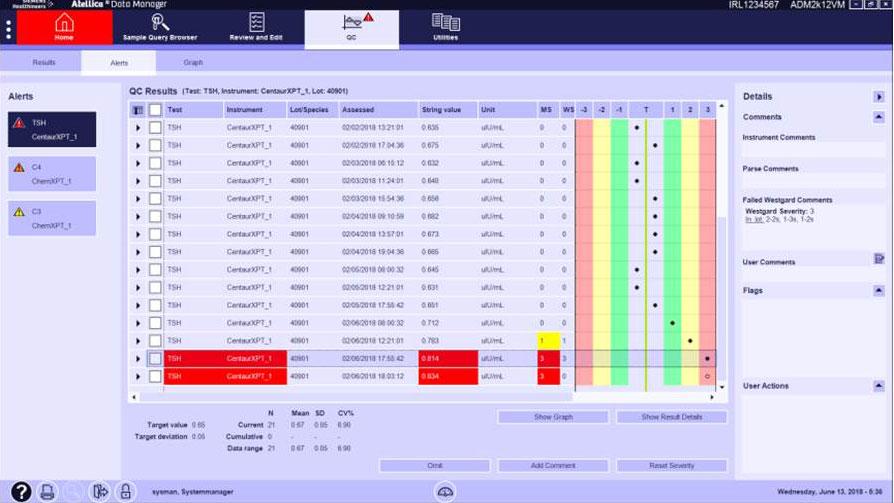Click the Lot/Species column header
This screenshot has height=503, width=894.
pos(311,109)
